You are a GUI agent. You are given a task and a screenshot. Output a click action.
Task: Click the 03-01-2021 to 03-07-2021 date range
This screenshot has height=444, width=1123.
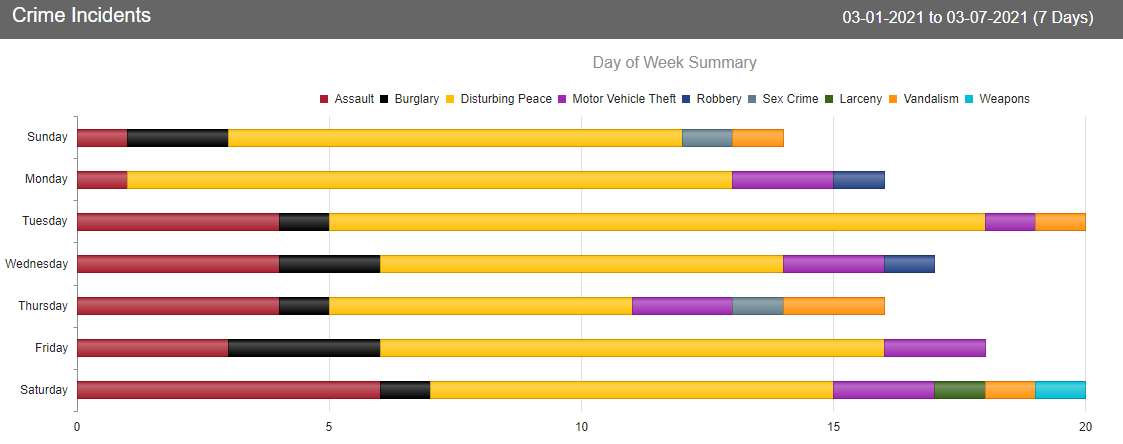pyautogui.click(x=968, y=18)
